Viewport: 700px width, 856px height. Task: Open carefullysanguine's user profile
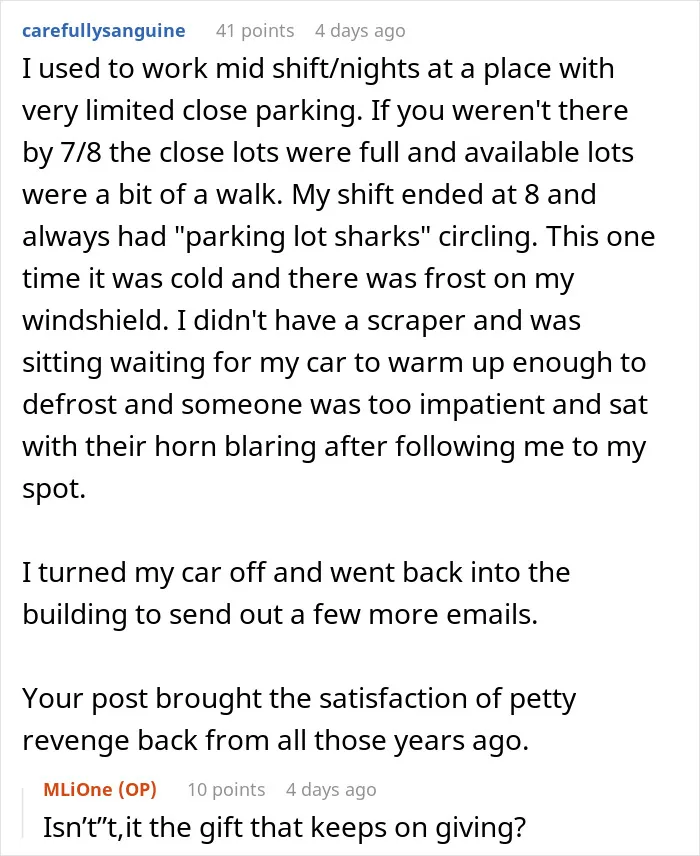[x=104, y=31]
